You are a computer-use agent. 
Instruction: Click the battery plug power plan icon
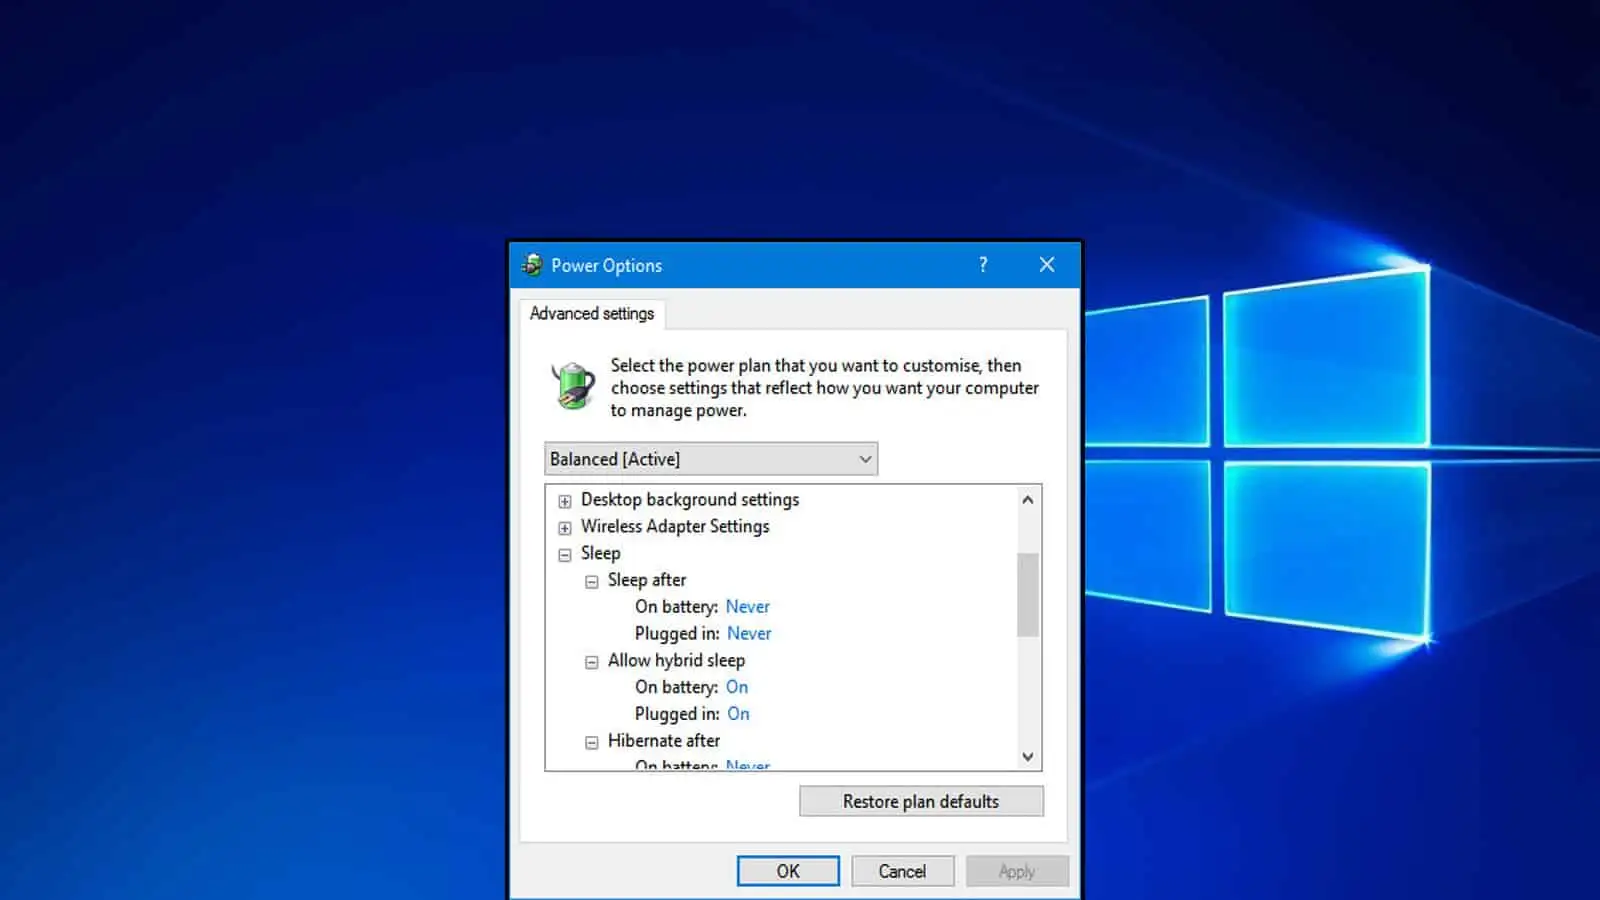[573, 387]
